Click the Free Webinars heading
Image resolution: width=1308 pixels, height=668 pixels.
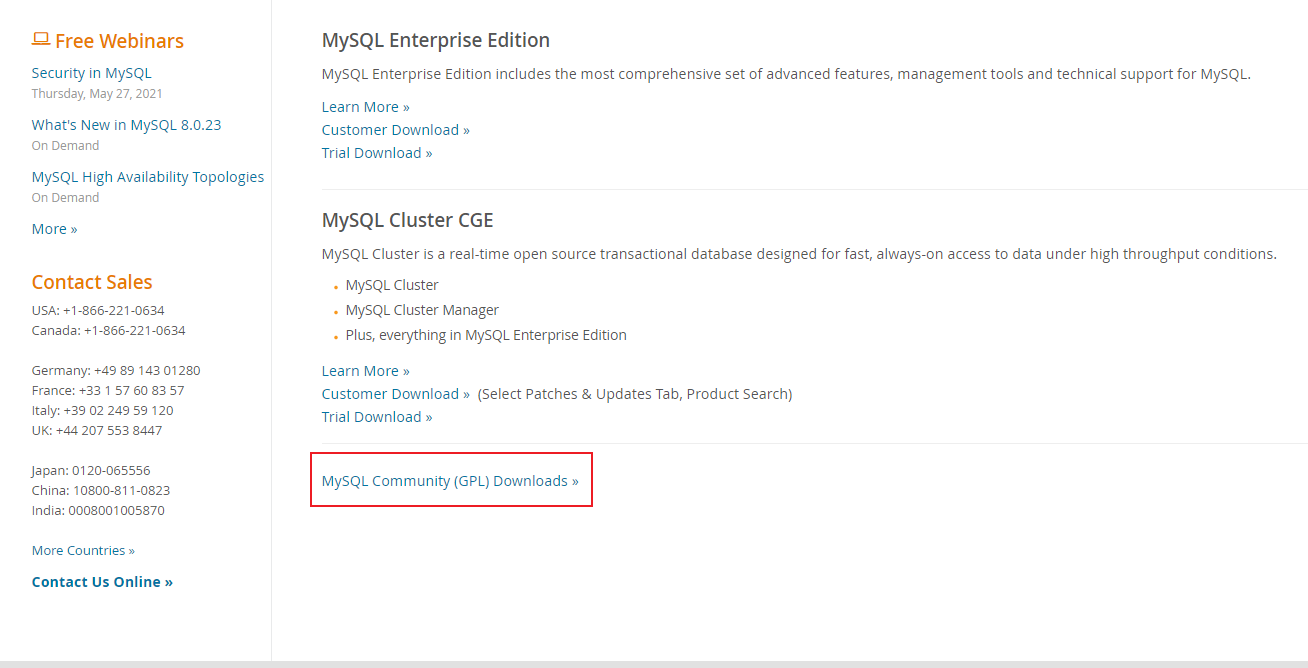click(x=119, y=41)
